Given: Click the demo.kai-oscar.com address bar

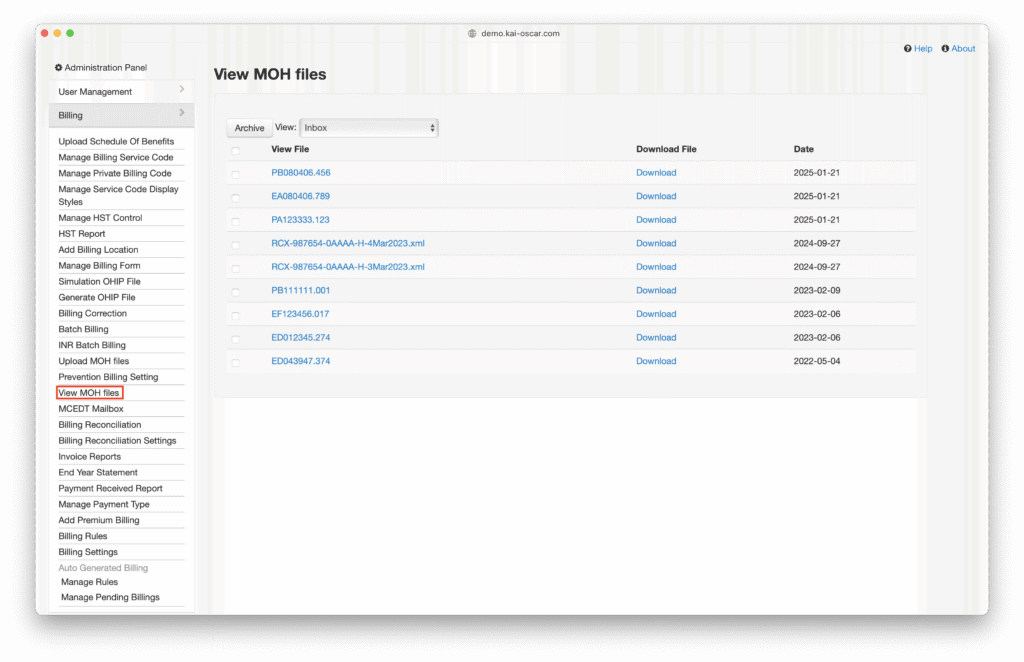Looking at the screenshot, I should 519,33.
